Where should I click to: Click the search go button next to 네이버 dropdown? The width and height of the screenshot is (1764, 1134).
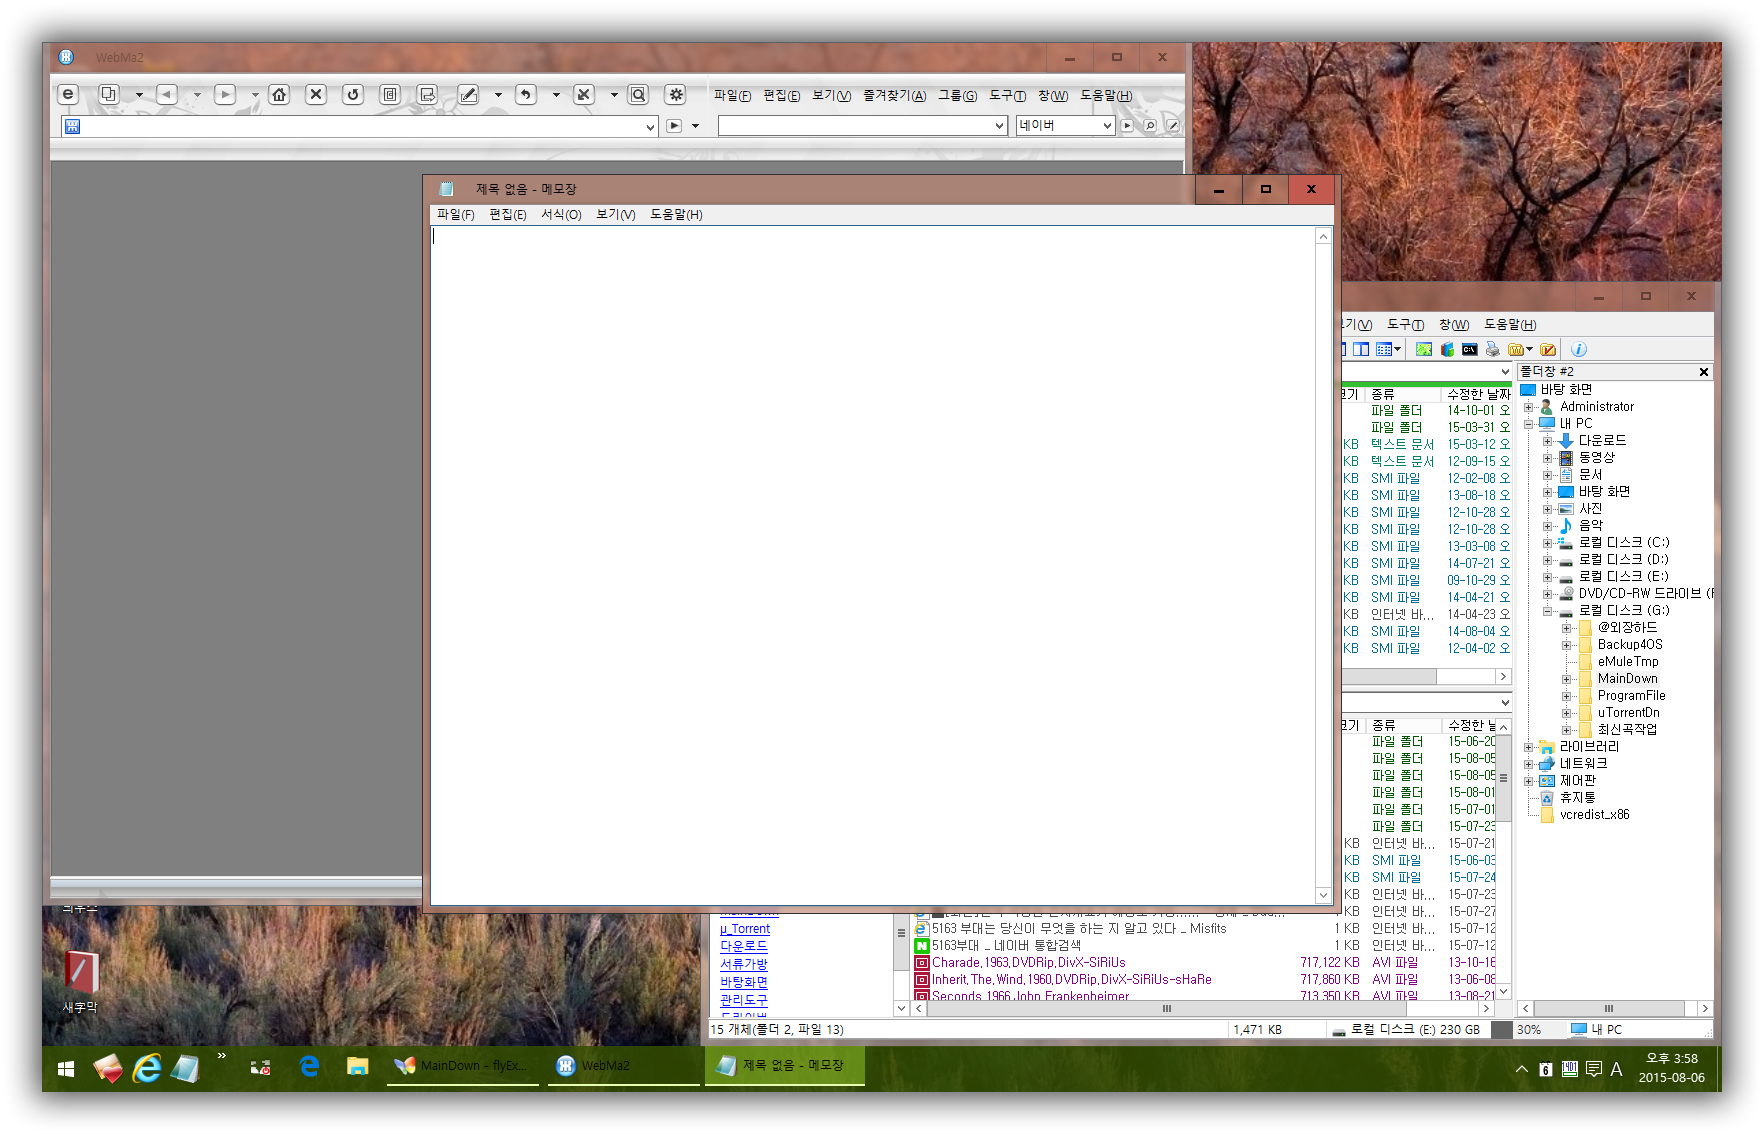coord(1128,126)
